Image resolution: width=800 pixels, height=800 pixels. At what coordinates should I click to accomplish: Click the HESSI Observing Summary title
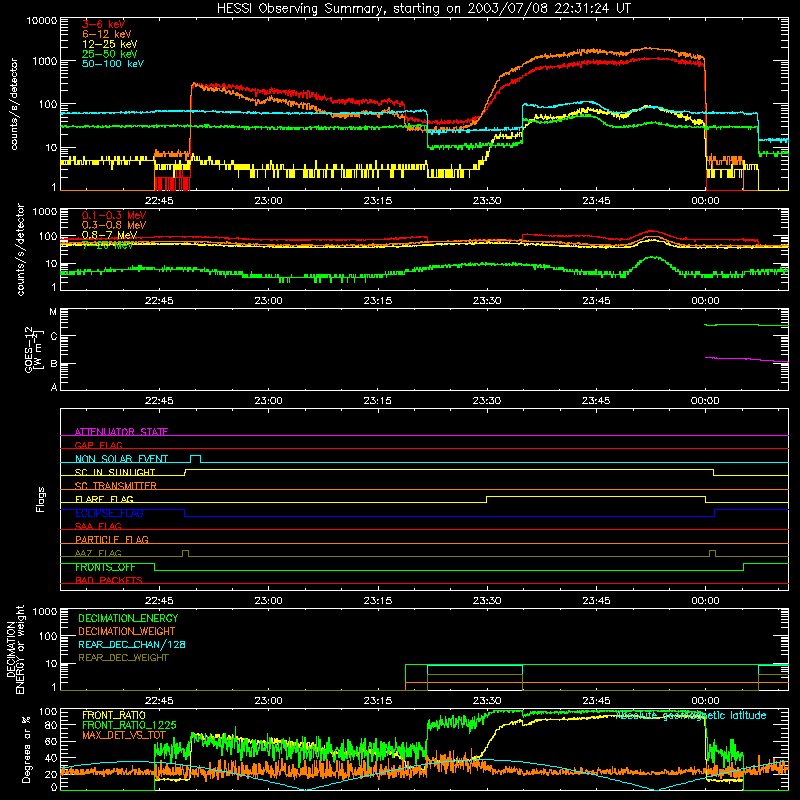click(423, 8)
